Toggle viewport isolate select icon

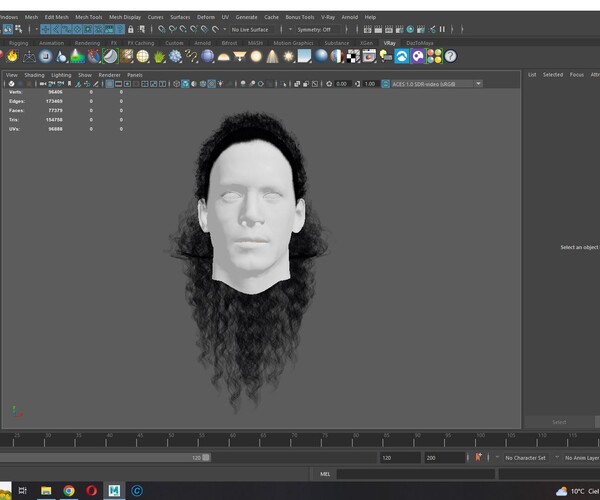click(x=283, y=84)
